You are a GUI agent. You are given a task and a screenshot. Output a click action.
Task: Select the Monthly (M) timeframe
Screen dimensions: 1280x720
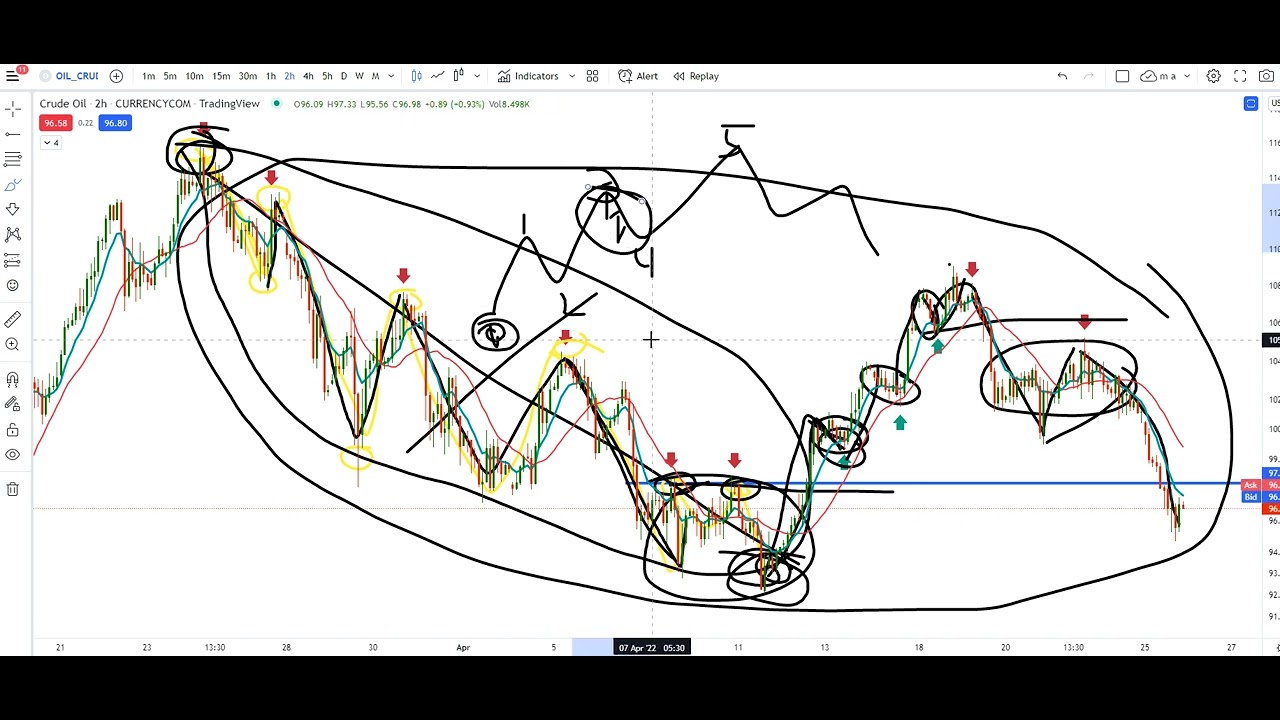(376, 76)
